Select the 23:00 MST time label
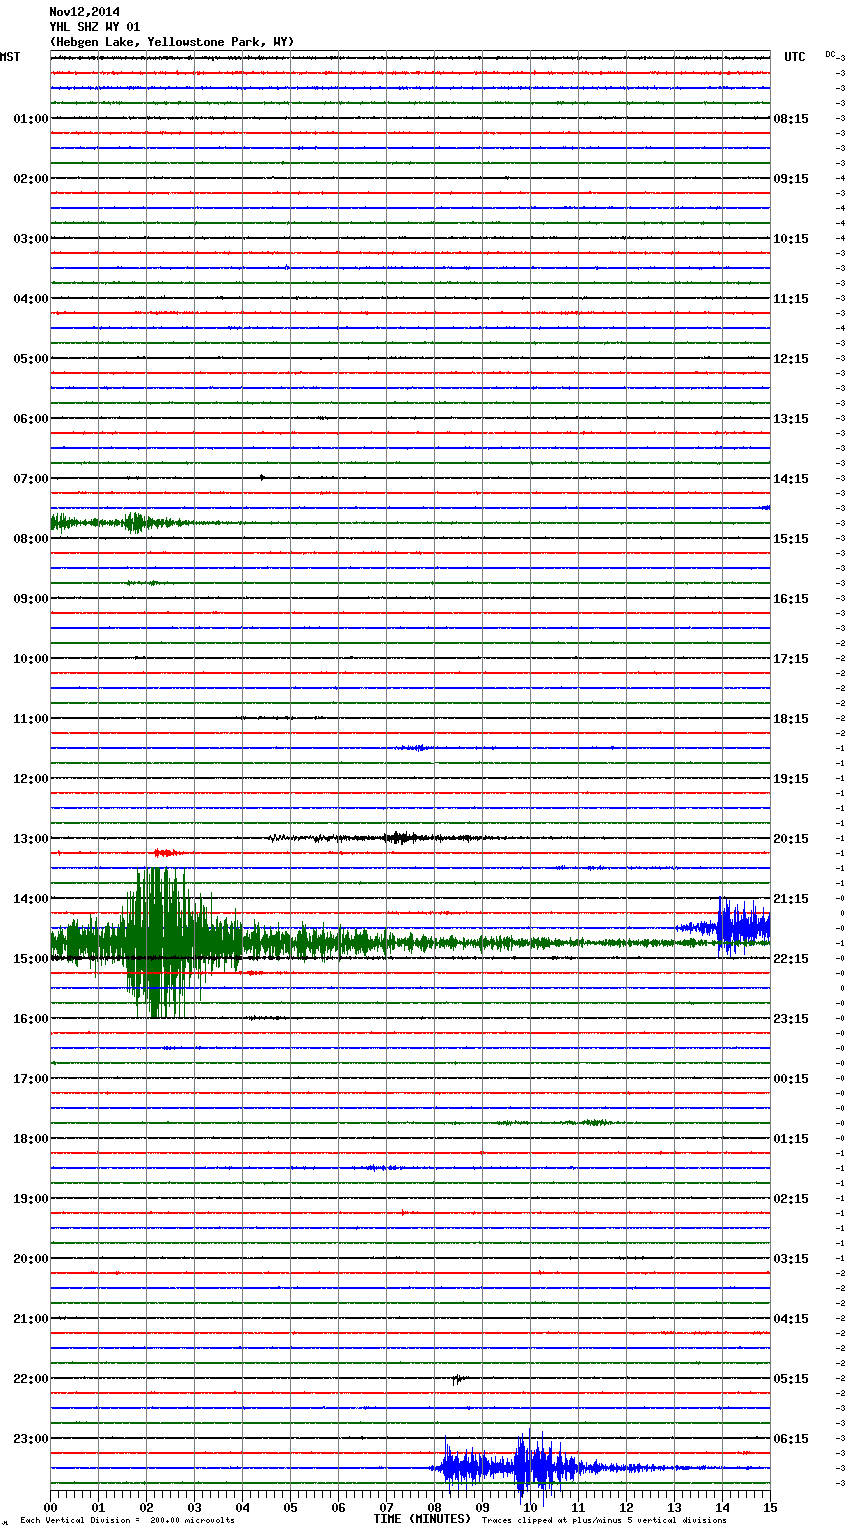The image size is (850, 1534). click(x=30, y=1439)
